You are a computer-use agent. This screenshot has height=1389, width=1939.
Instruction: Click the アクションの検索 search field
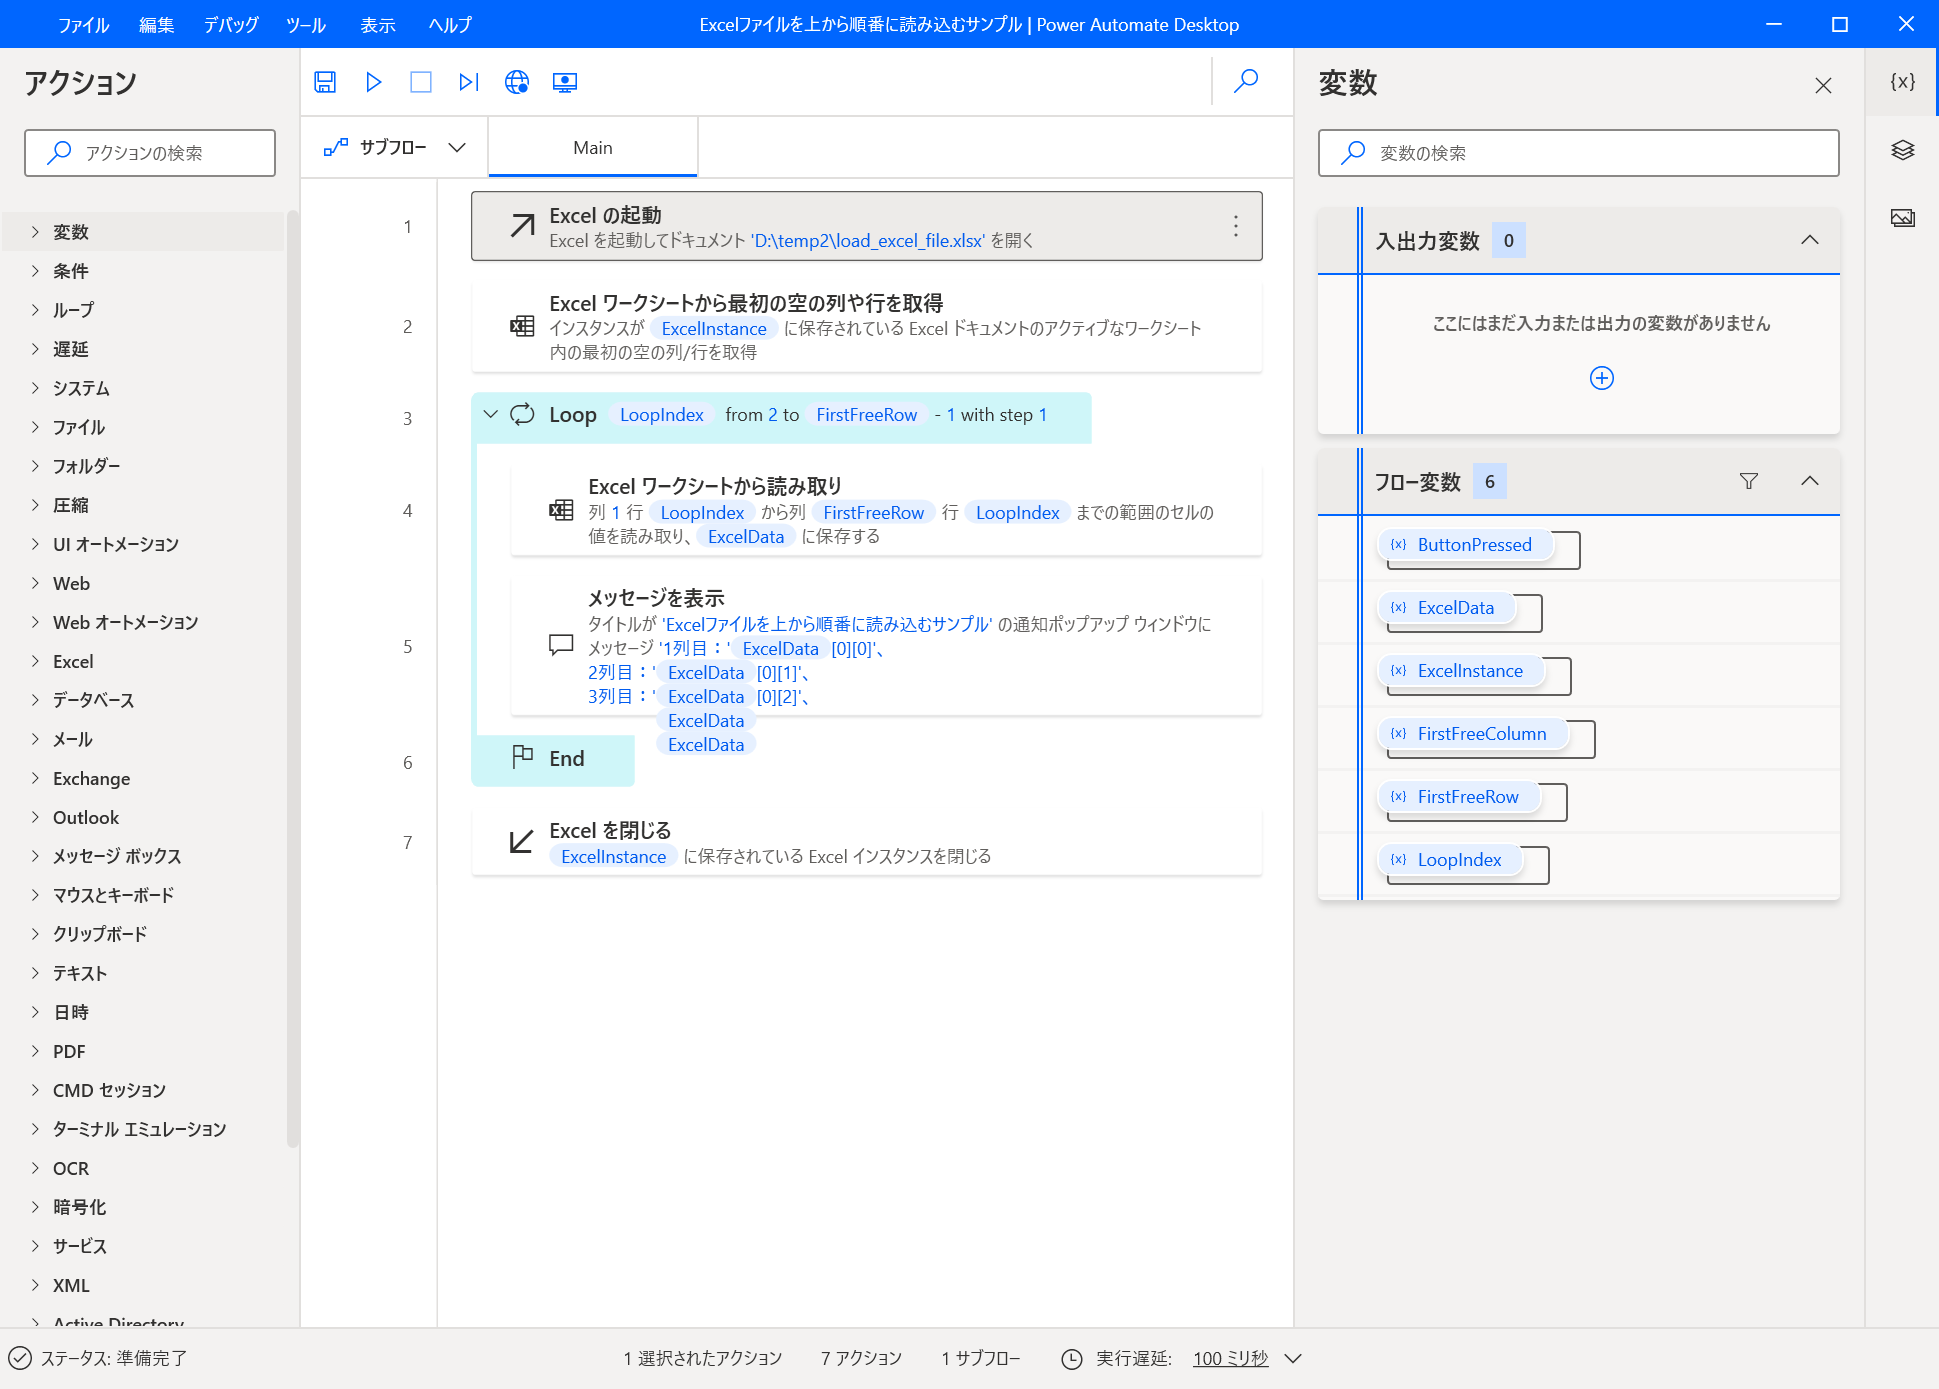[x=150, y=153]
